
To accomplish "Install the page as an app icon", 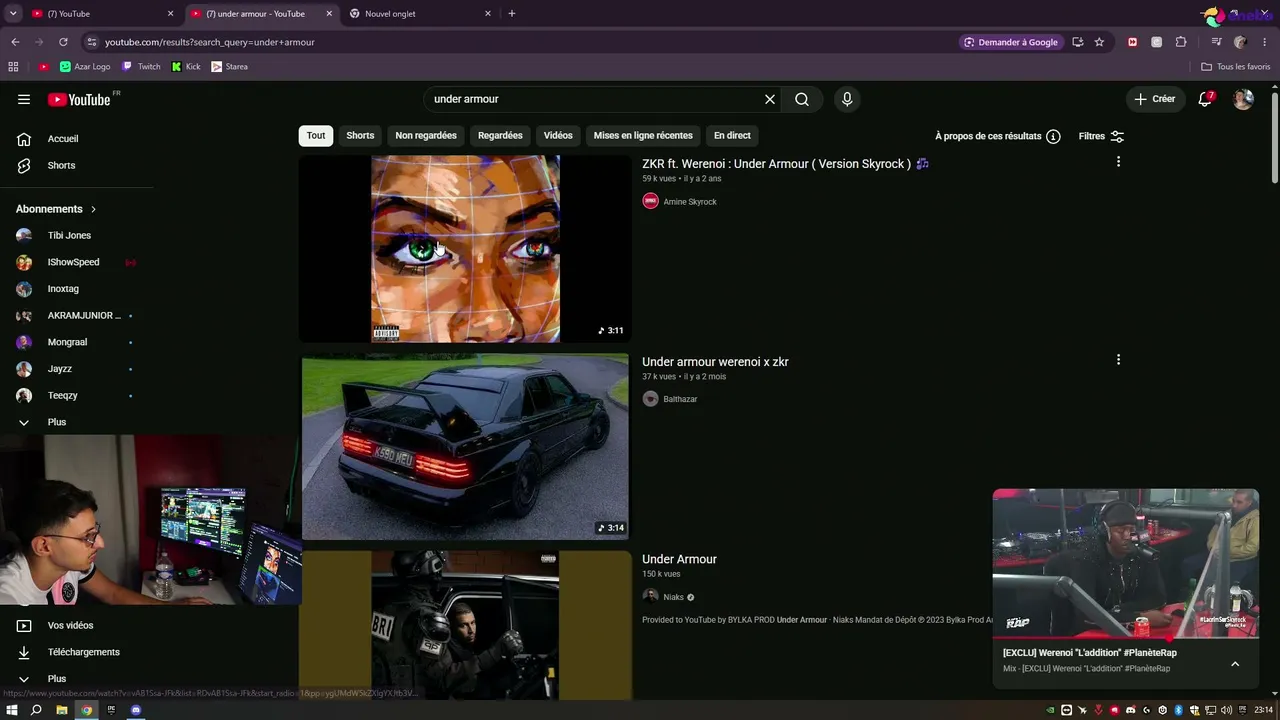I will pos(1077,42).
